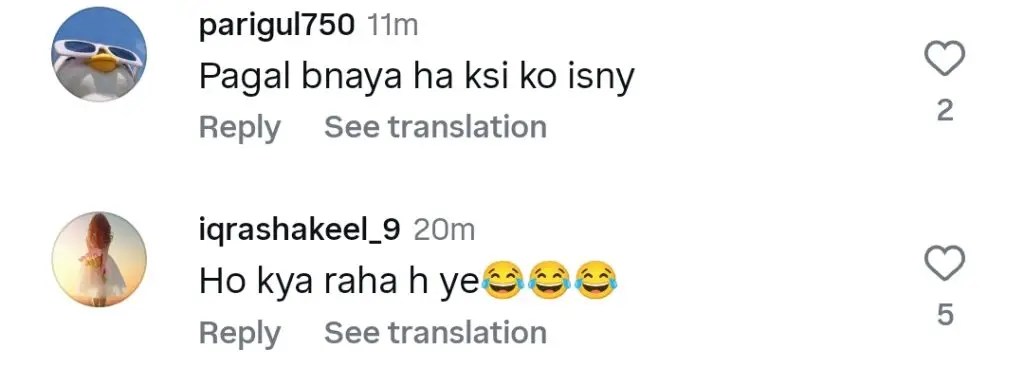Open iqrashakeel_9's profile picture avatar
This screenshot has width=1024, height=386.
[x=99, y=259]
